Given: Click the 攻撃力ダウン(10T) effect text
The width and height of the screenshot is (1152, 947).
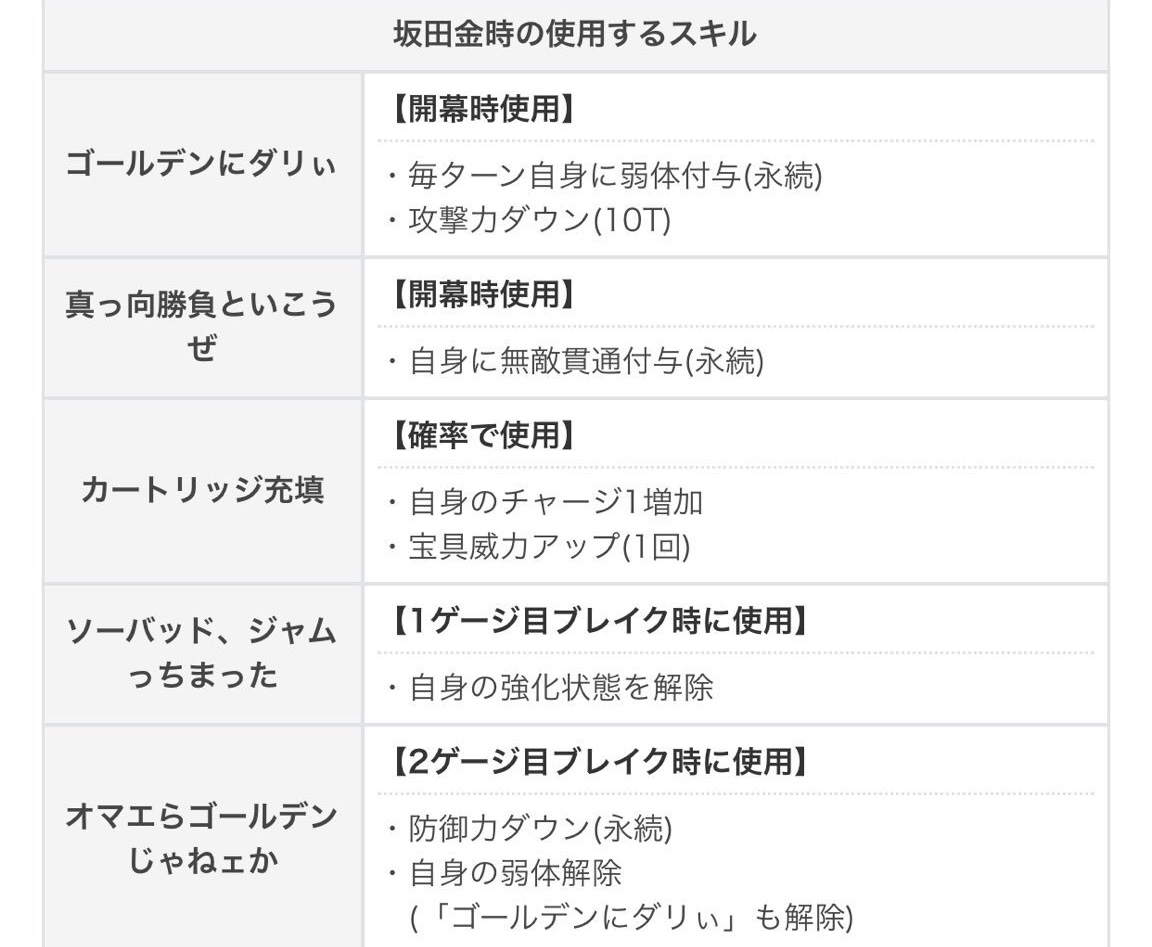Looking at the screenshot, I should (529, 220).
